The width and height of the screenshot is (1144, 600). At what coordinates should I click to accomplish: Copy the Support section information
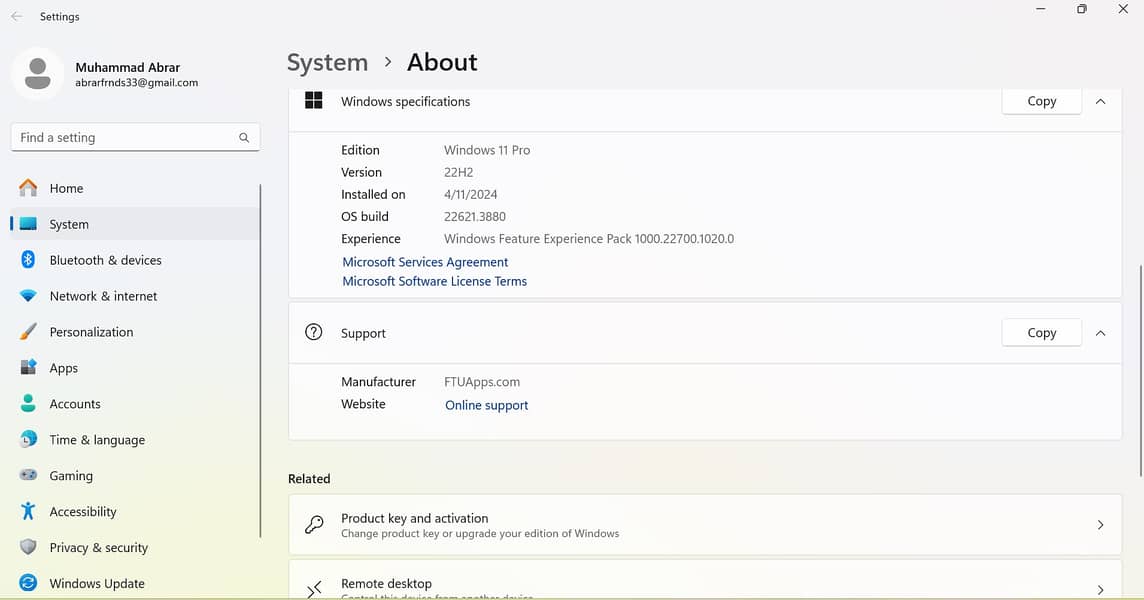(x=1041, y=333)
